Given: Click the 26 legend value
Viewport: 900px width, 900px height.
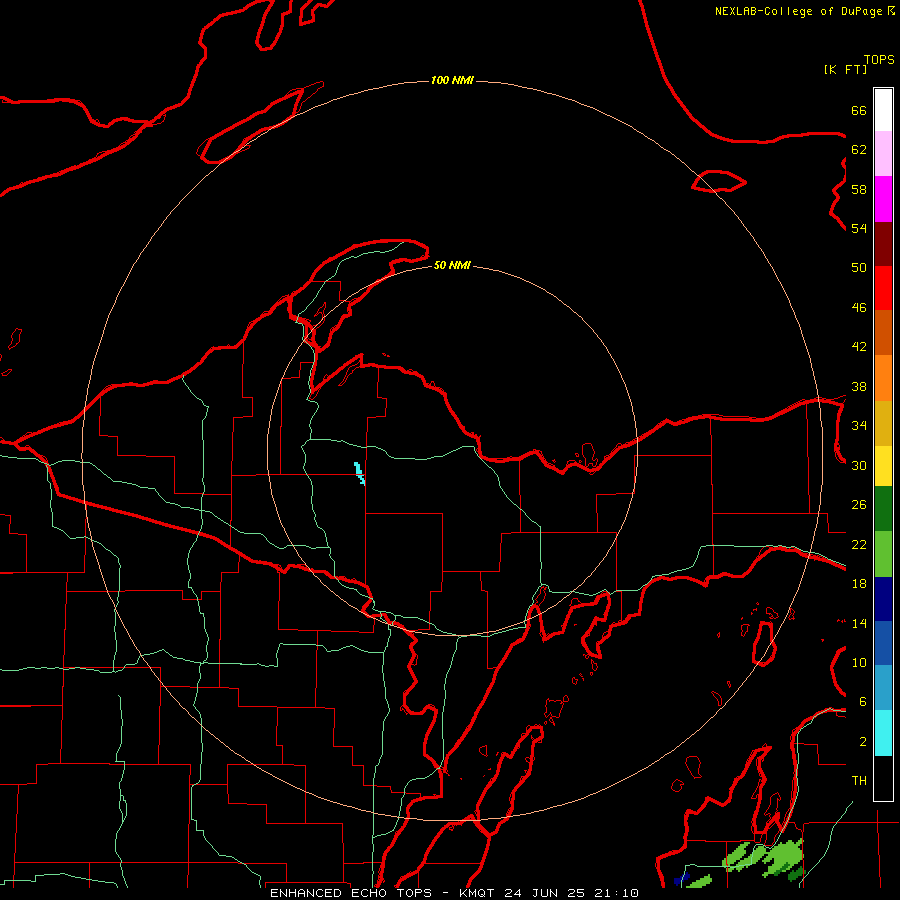Looking at the screenshot, I should coord(859,505).
